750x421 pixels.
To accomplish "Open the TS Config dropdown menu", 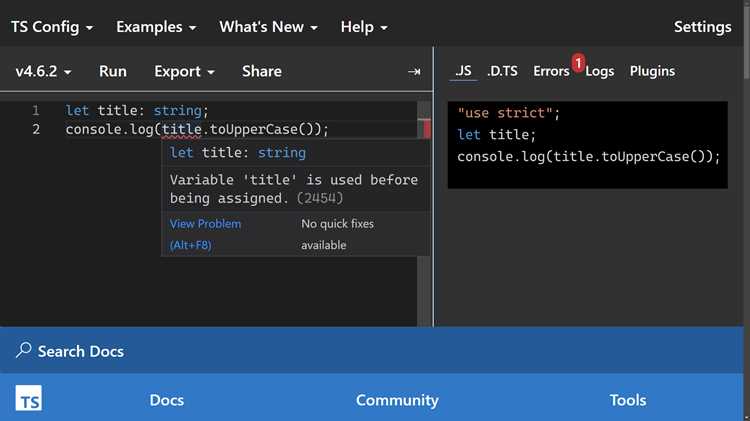I will click(52, 27).
